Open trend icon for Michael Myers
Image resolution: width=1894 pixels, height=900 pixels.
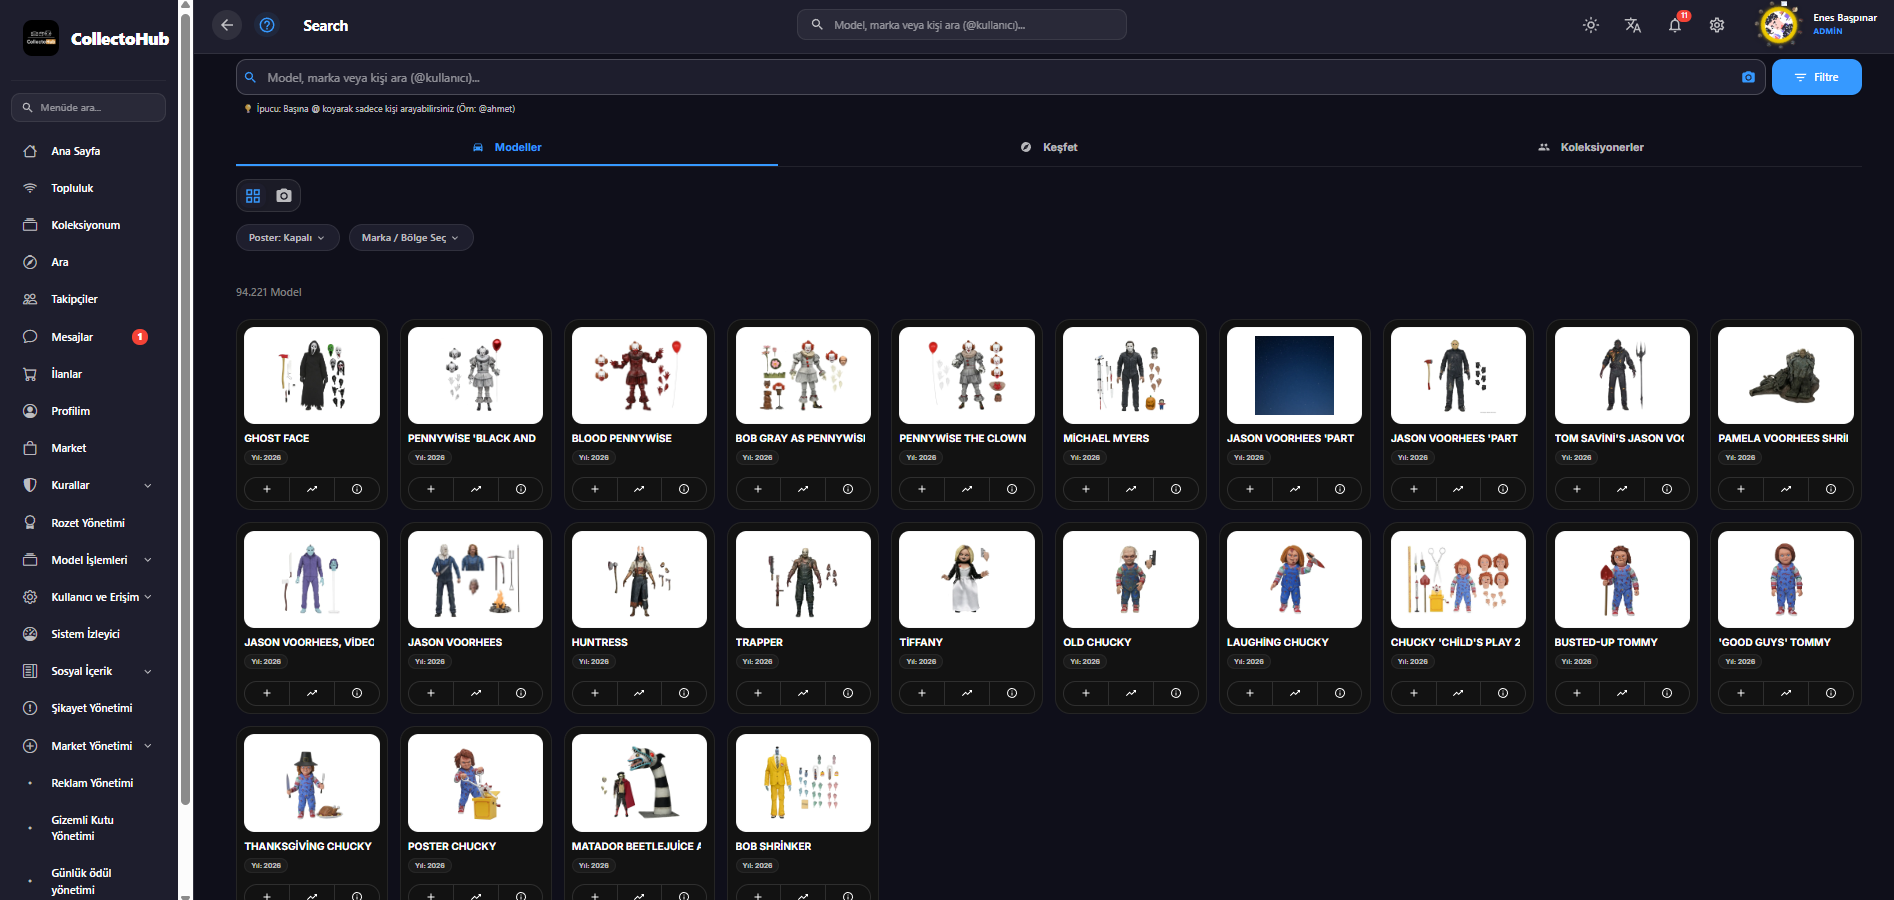(x=1131, y=489)
